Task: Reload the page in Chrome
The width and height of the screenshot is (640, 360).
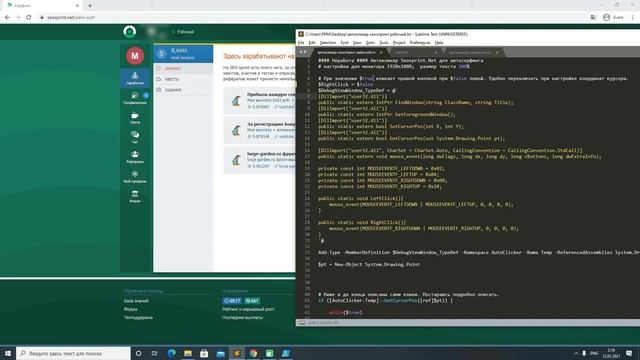Action: click(29, 18)
